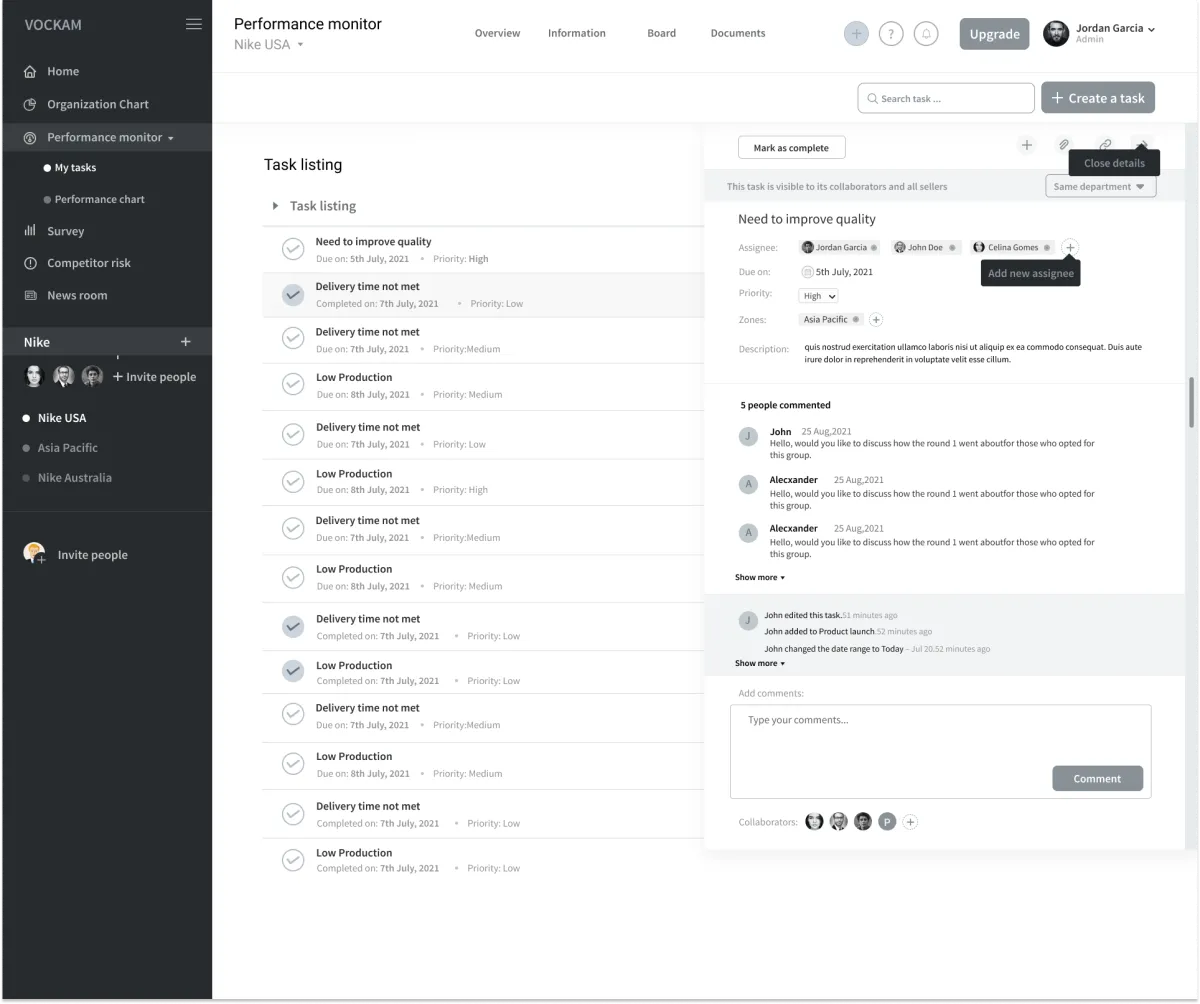Click the task detail panel scrollbar
This screenshot has width=1200, height=1004.
[x=1190, y=402]
